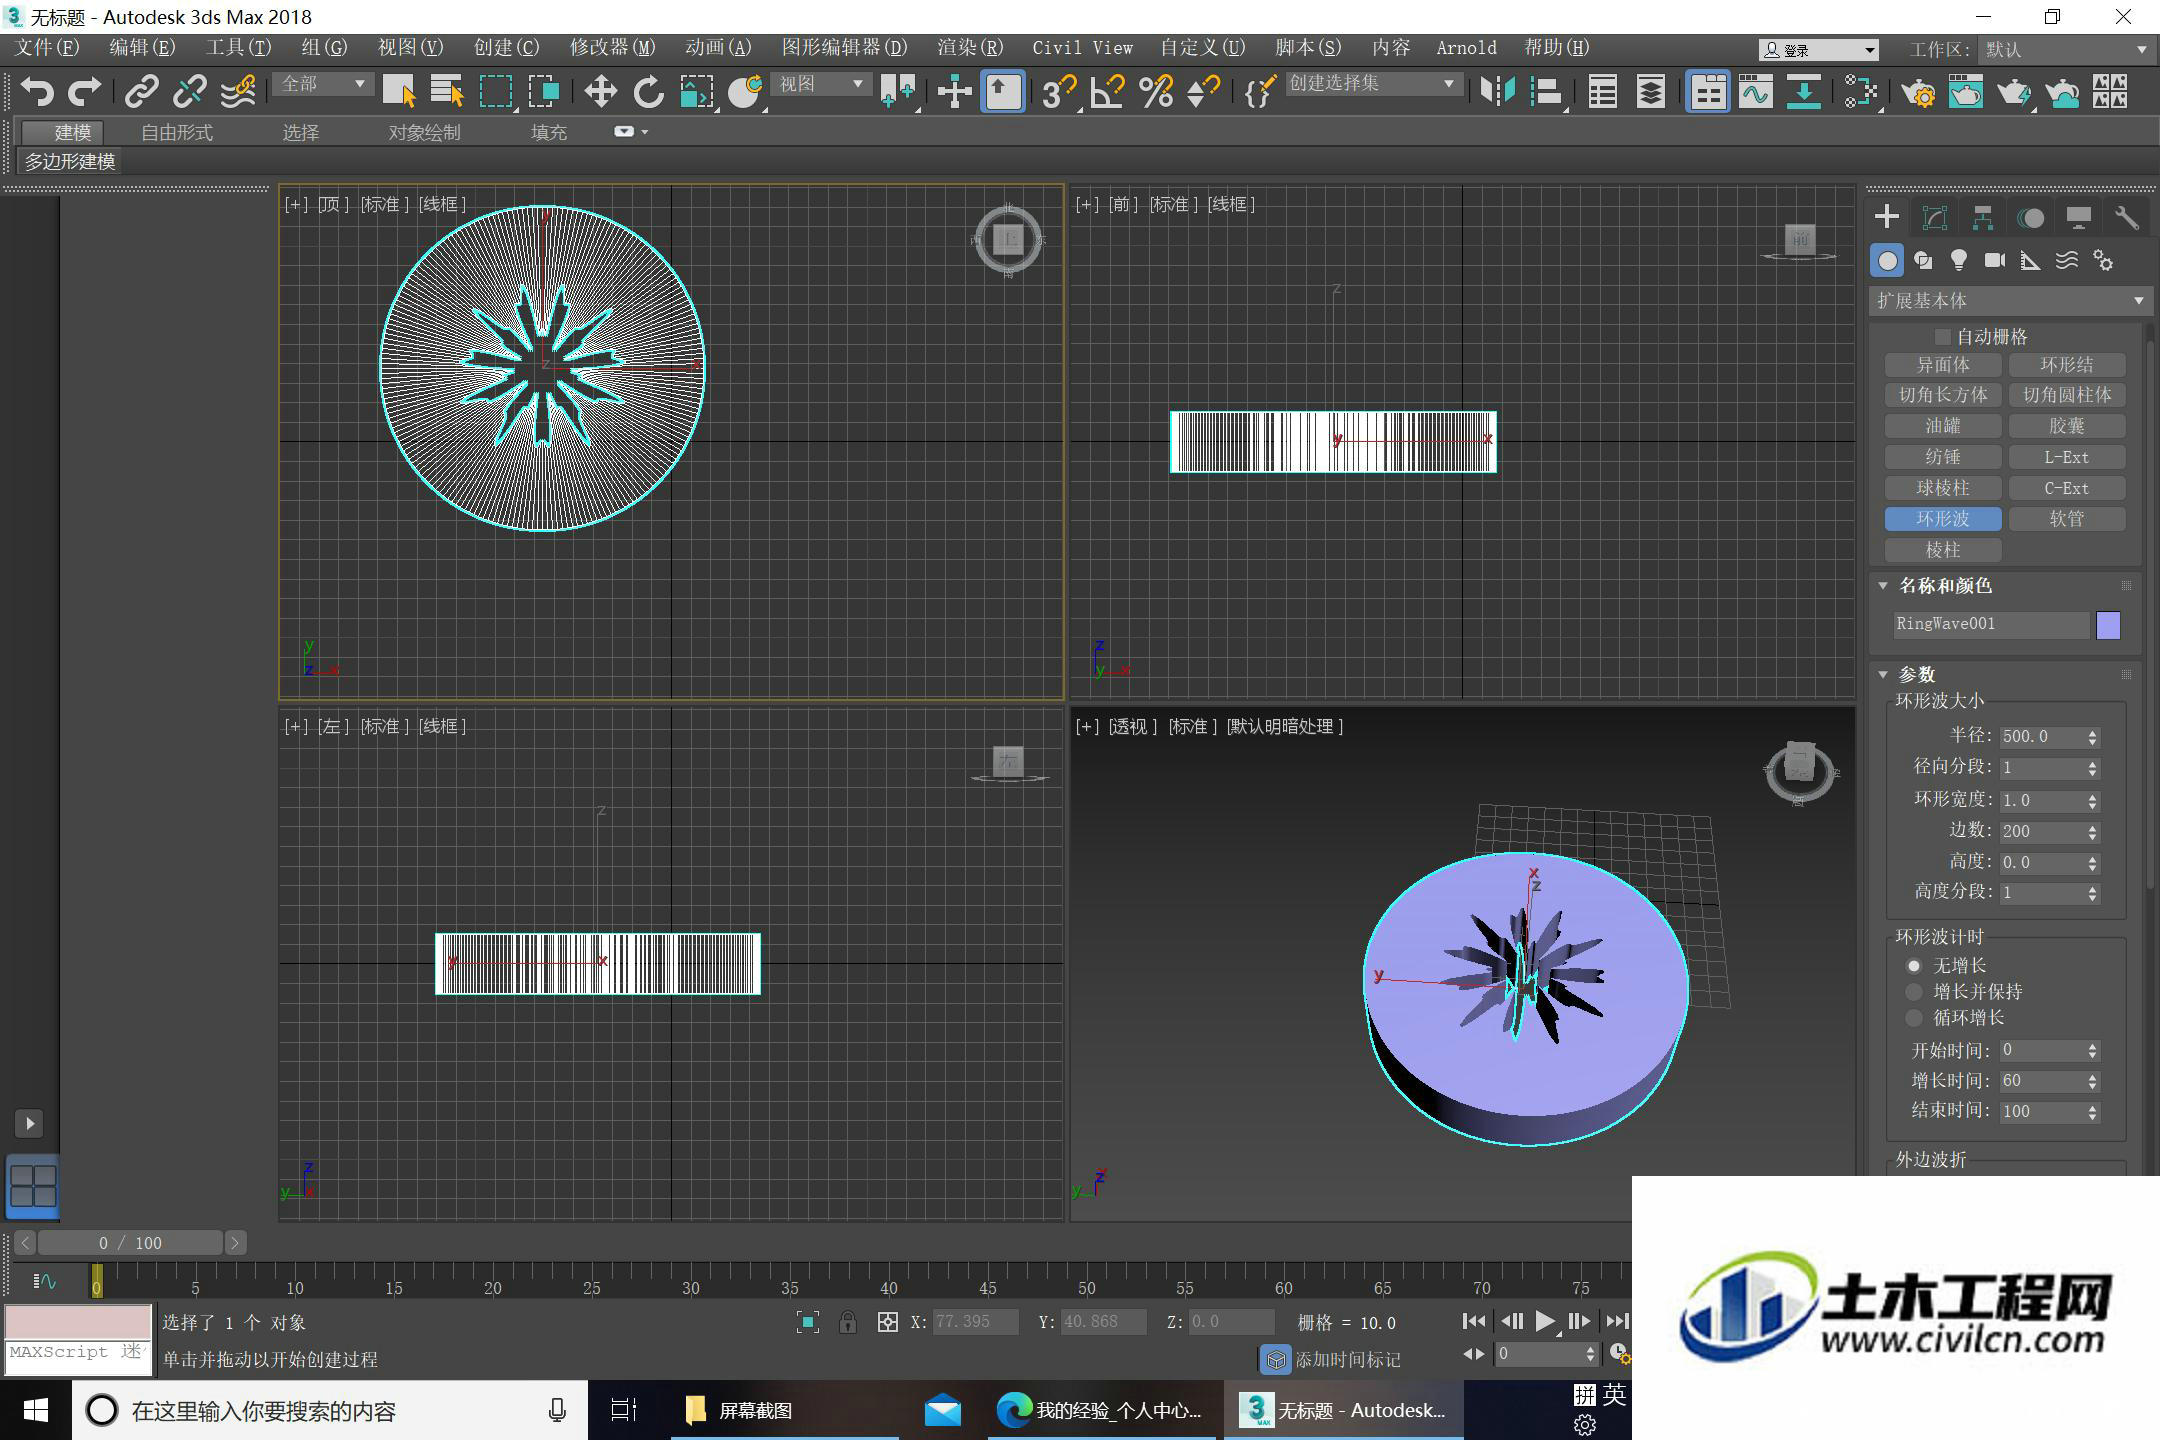Click the Undo arrow icon
This screenshot has height=1440, width=2160.
(37, 92)
